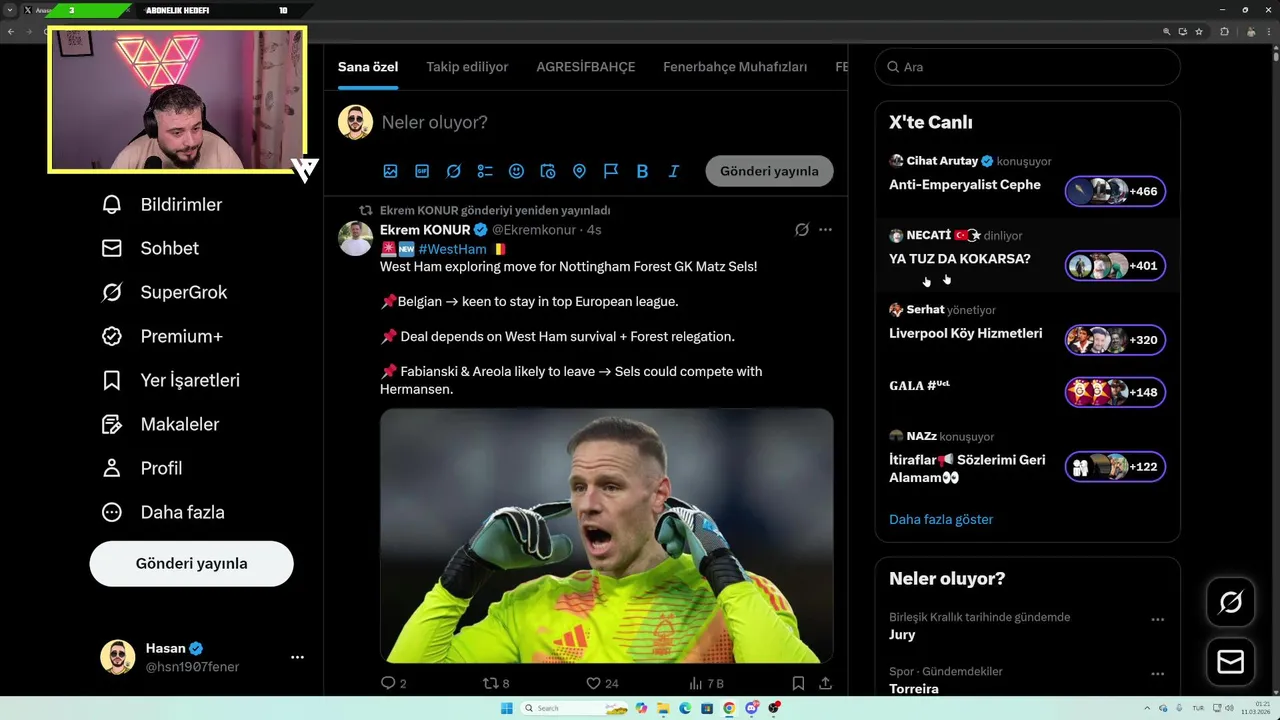Schedule the post with calendar icon

(548, 171)
